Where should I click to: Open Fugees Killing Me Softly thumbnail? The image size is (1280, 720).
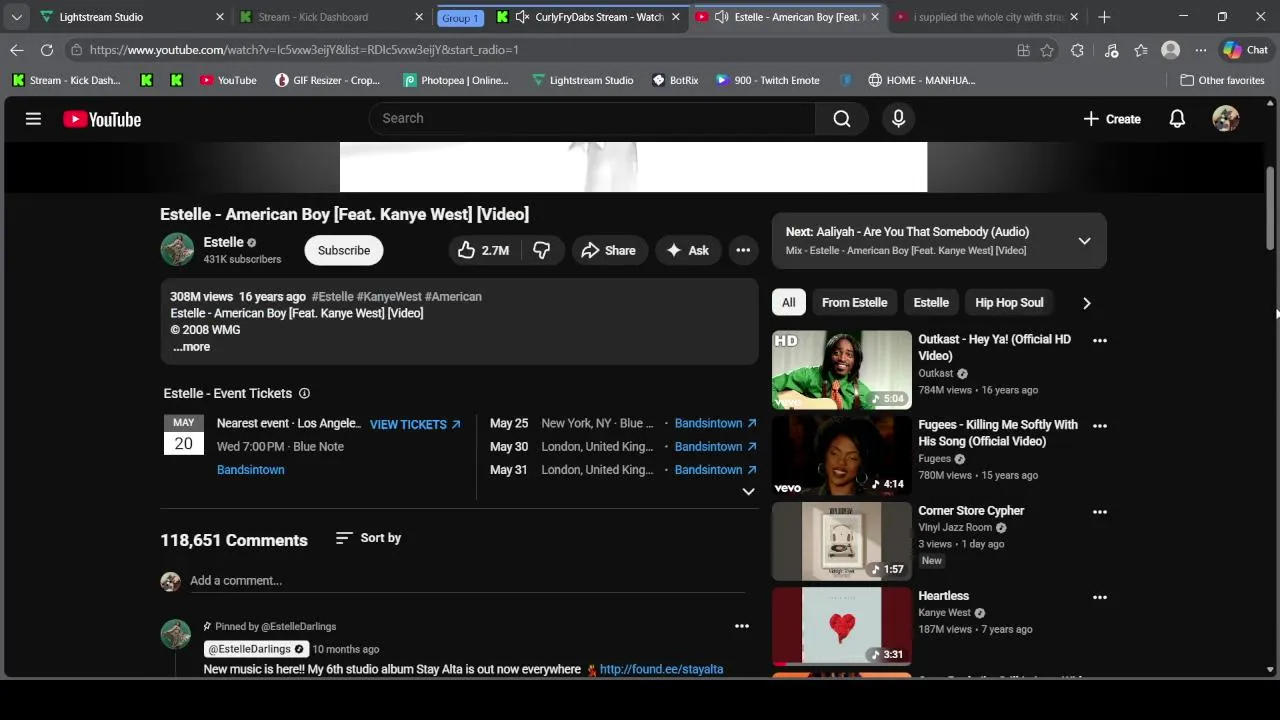842,456
